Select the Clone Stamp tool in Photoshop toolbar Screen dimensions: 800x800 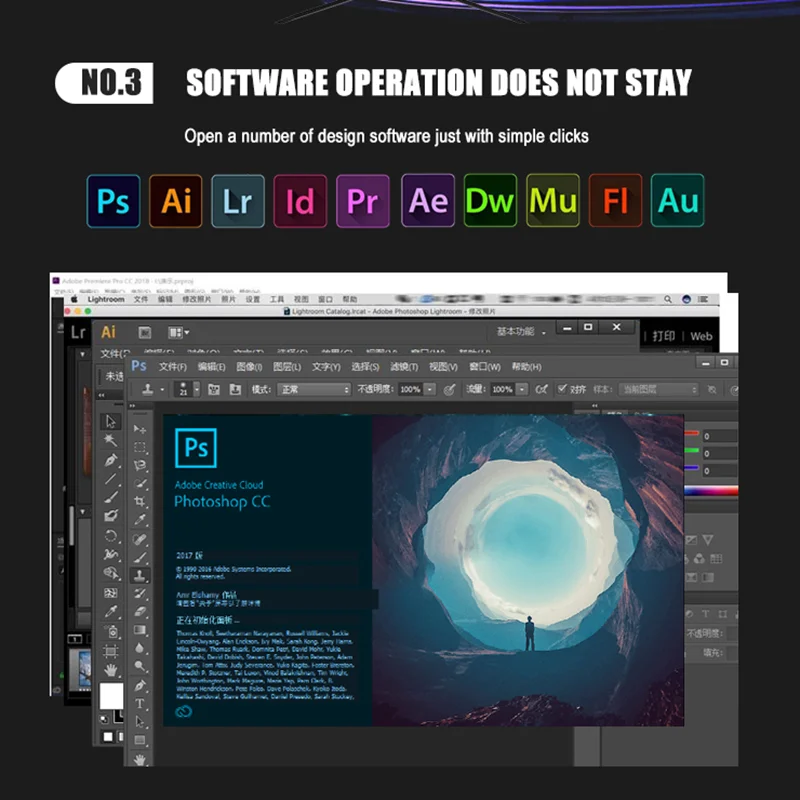point(140,576)
